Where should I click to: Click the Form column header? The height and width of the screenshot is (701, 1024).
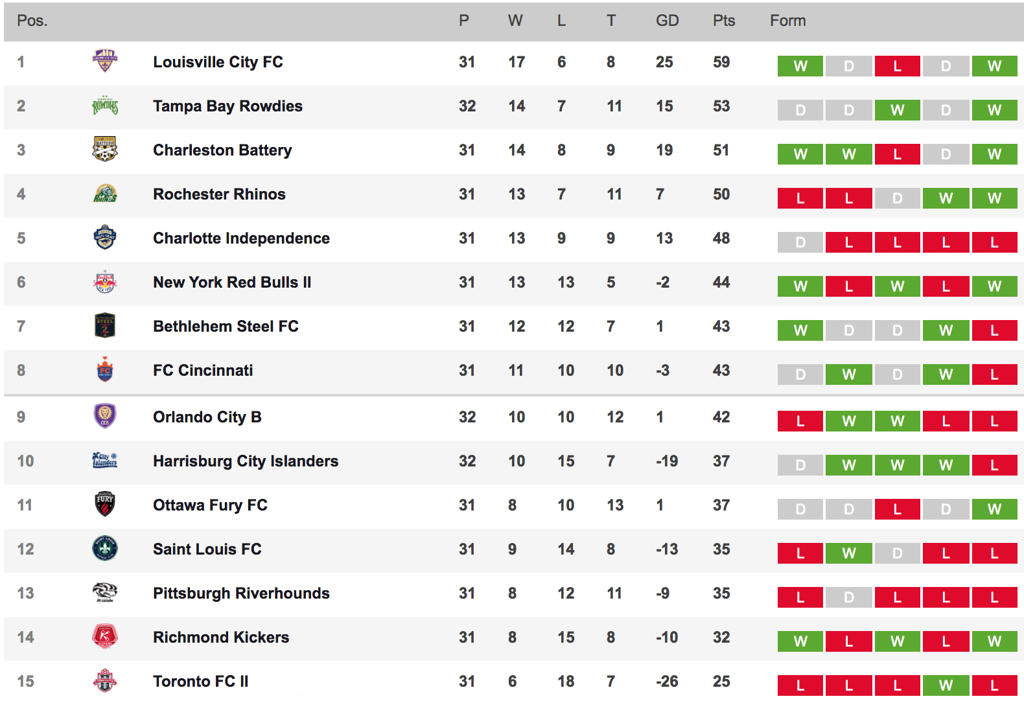point(788,21)
